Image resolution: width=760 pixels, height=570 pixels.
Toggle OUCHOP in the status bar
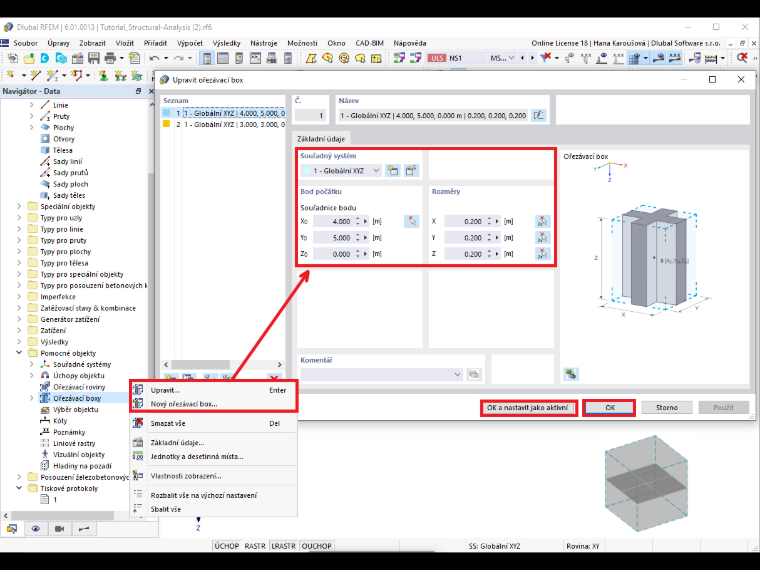tap(317, 546)
